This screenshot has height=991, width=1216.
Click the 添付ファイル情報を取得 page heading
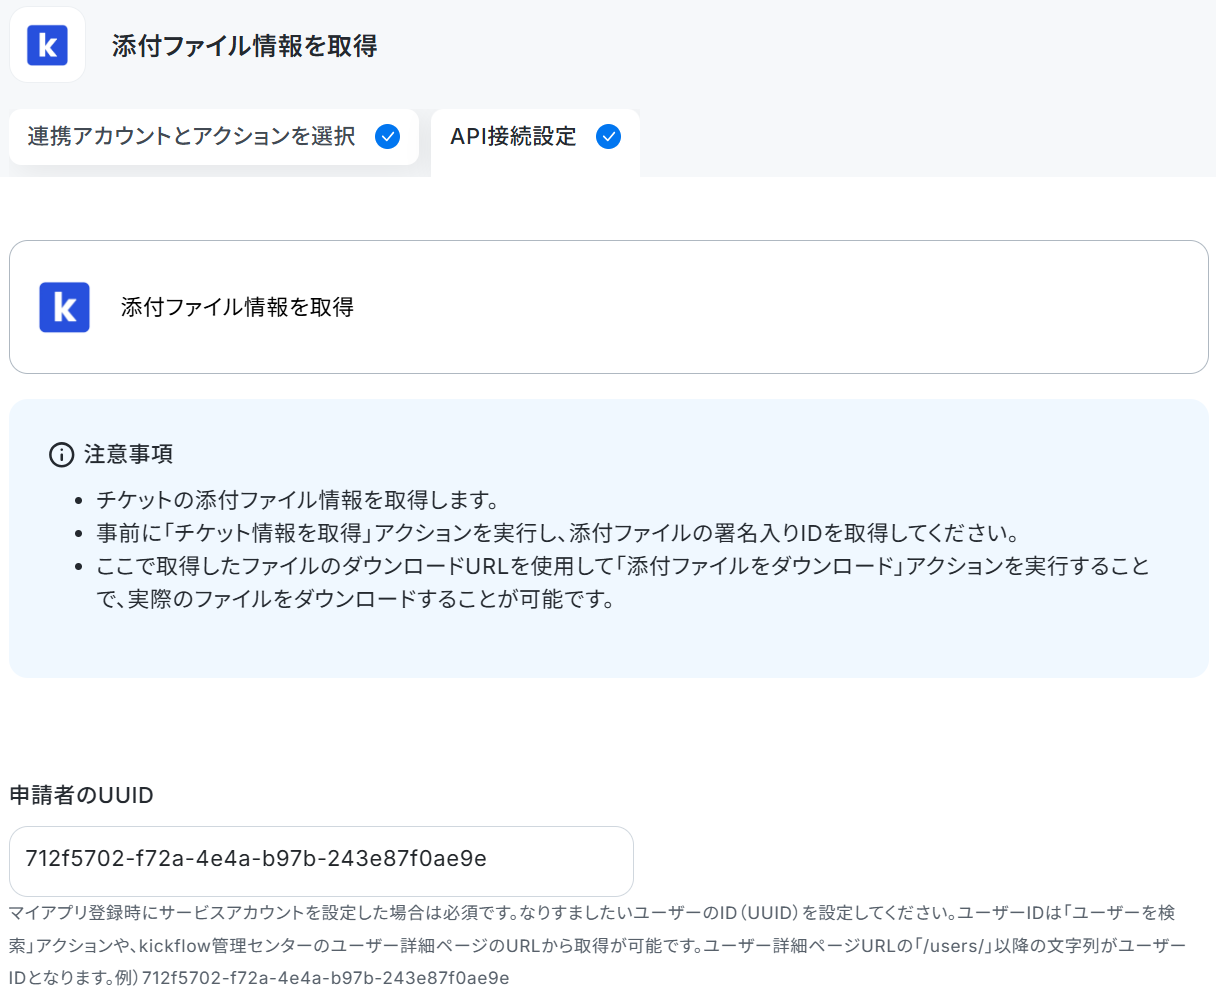pyautogui.click(x=244, y=46)
